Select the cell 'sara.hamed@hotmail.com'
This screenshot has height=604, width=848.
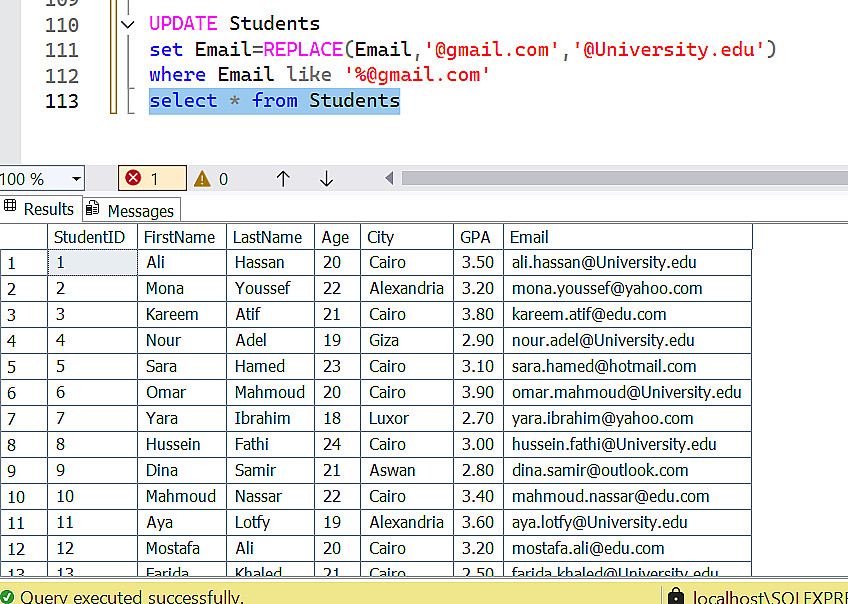click(x=627, y=366)
